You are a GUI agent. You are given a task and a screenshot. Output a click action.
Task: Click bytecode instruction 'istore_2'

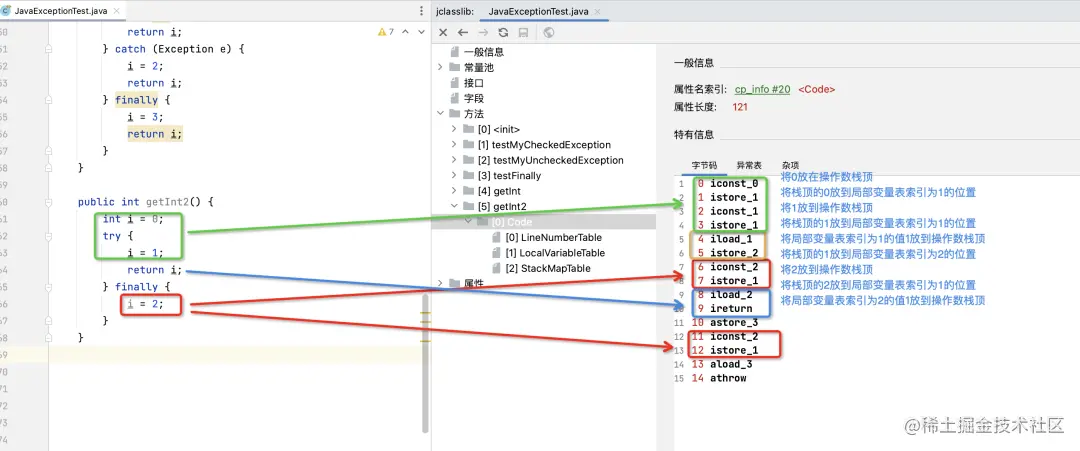tap(734, 253)
